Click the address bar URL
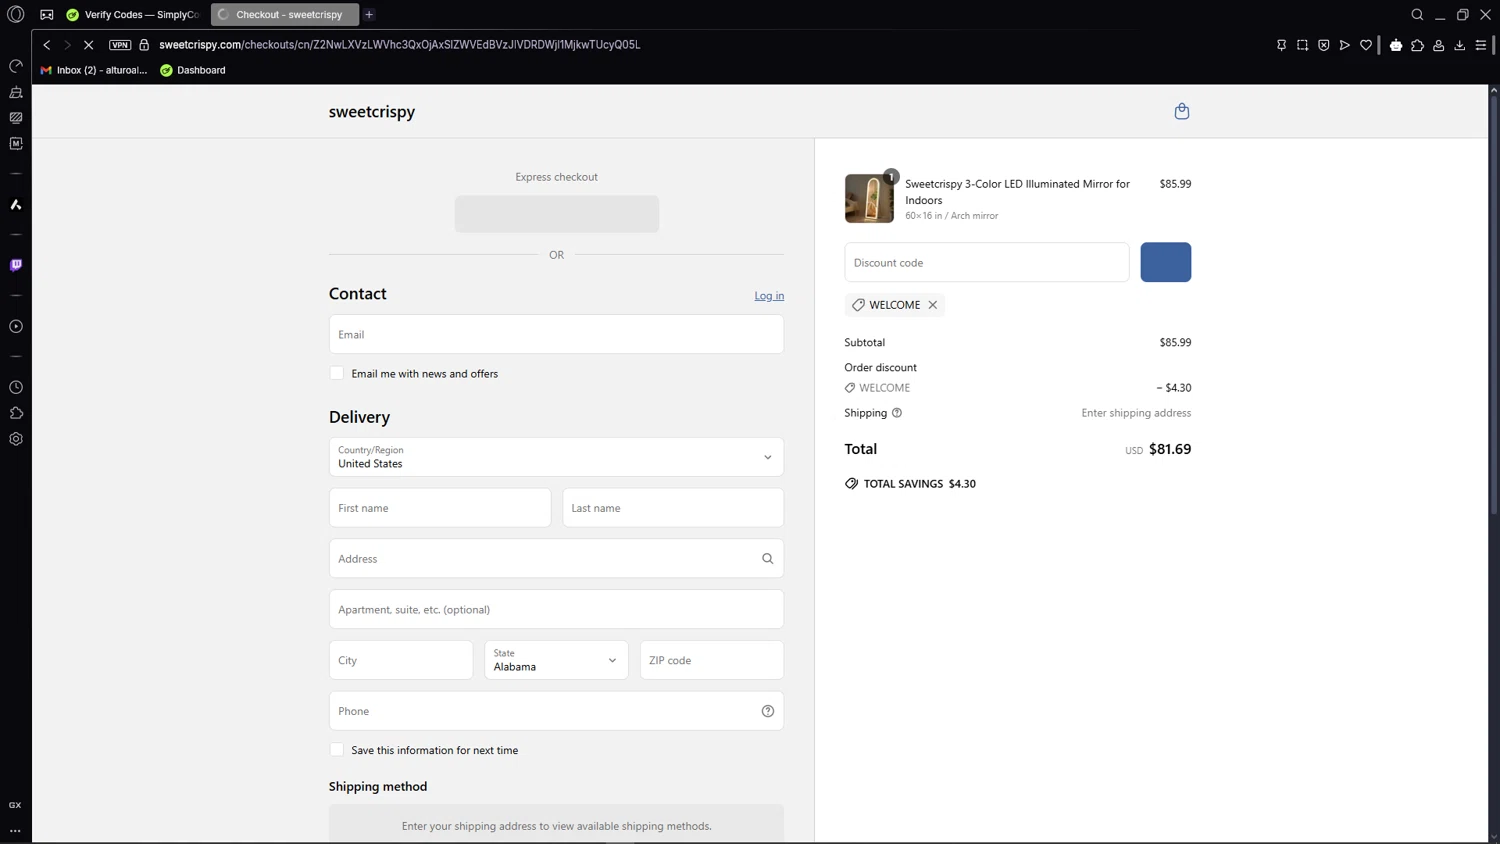Screen dimensions: 1500x844 [x=399, y=45]
